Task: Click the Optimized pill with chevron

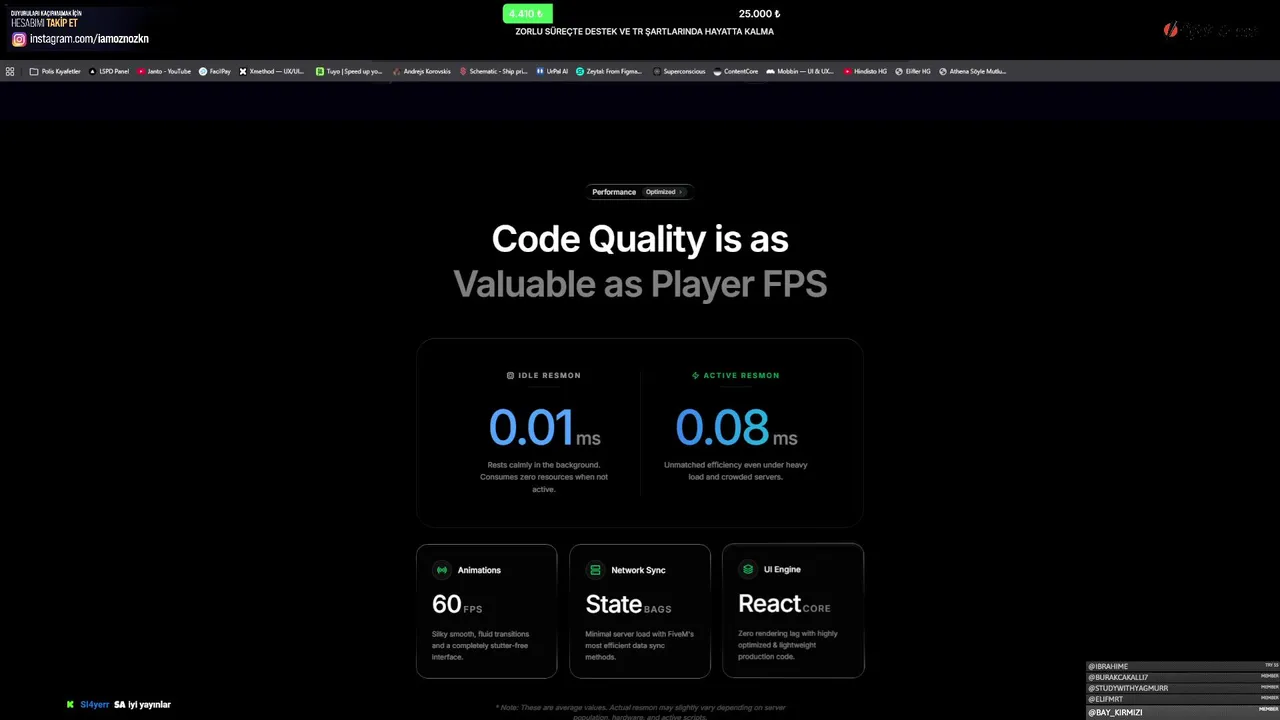Action: [665, 192]
